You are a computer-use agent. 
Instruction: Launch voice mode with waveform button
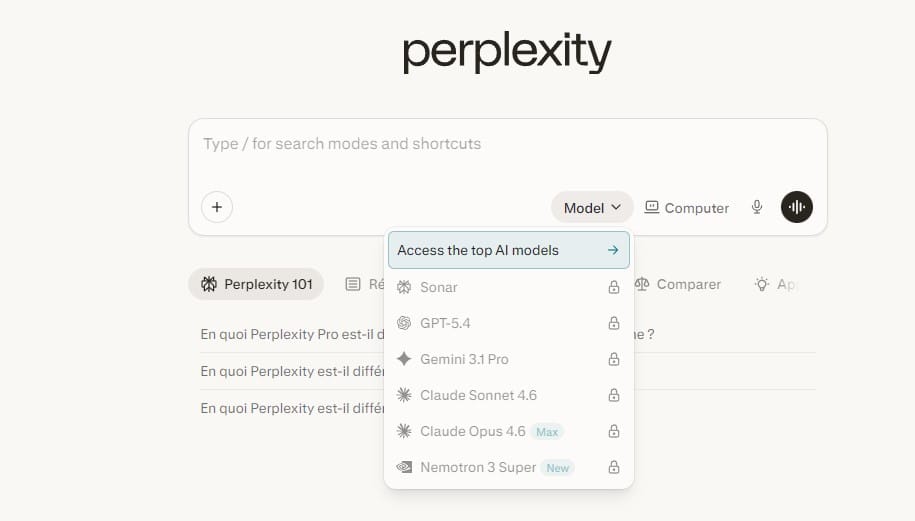click(797, 207)
